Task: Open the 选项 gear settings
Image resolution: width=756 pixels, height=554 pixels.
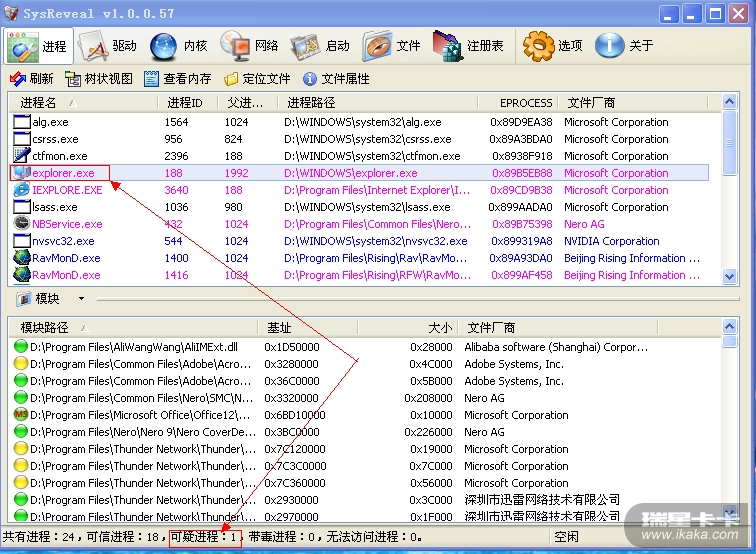Action: [x=553, y=46]
